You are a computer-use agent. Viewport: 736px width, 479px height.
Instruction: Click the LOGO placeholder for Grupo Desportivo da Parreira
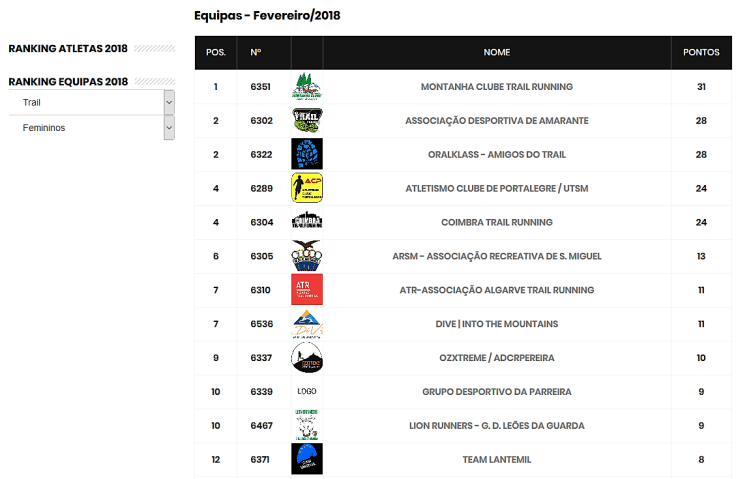point(307,391)
